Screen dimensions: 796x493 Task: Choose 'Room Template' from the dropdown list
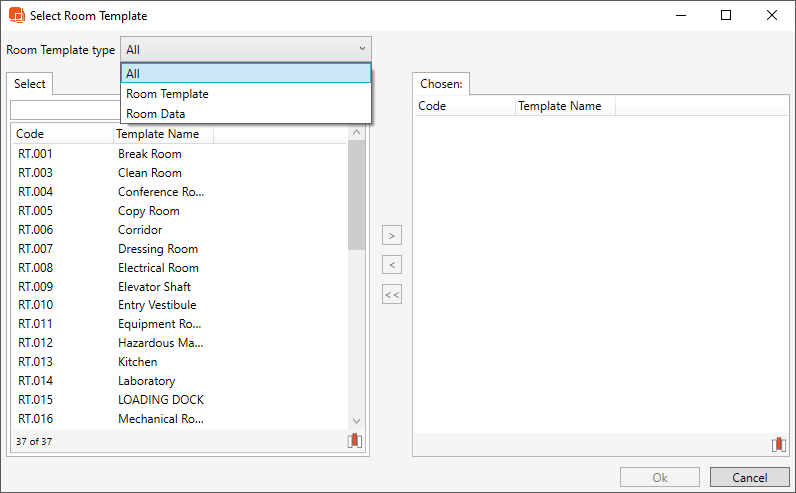click(167, 93)
